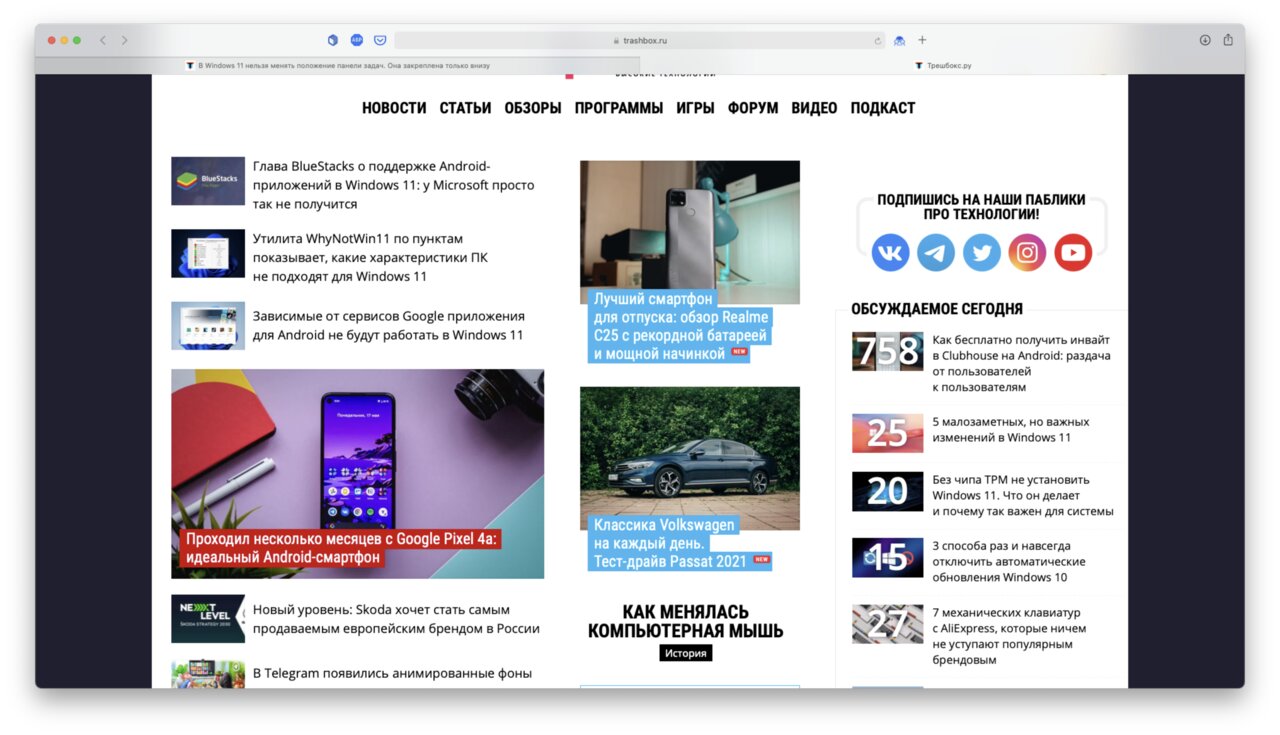Click the Skoda Next Level thumbnail

(208, 619)
